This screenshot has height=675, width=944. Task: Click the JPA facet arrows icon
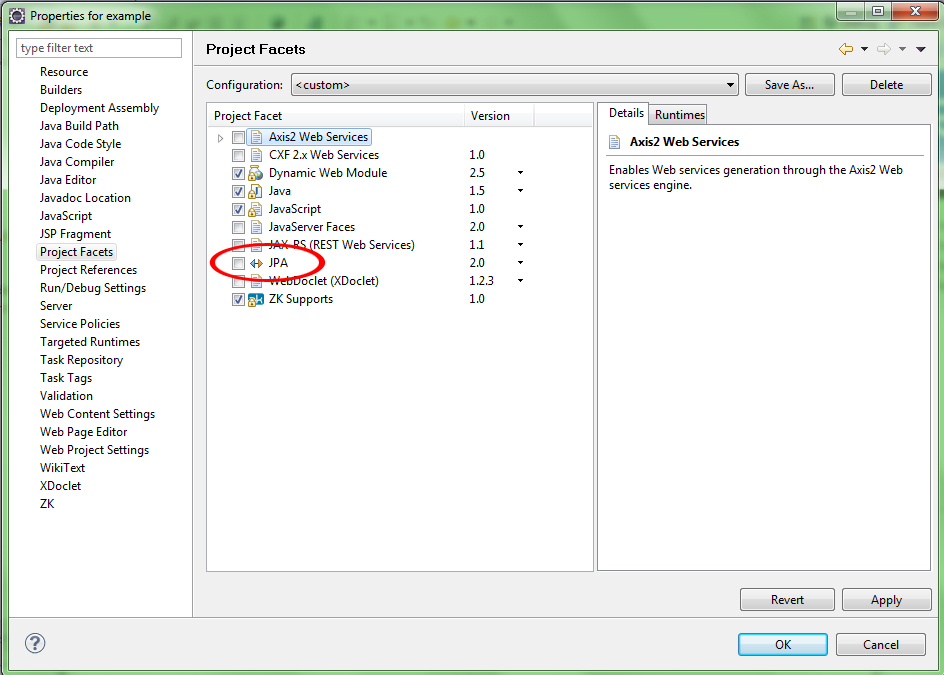click(x=256, y=263)
